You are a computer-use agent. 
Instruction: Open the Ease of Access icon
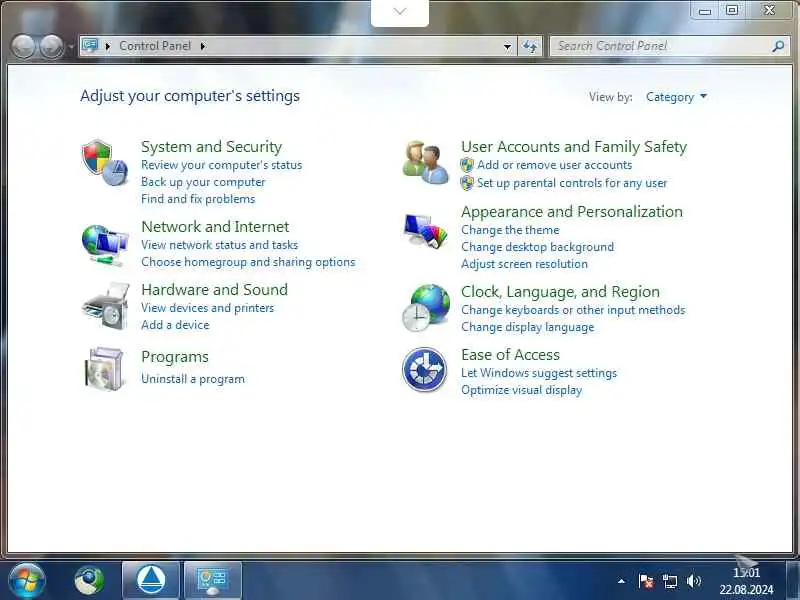click(x=424, y=369)
